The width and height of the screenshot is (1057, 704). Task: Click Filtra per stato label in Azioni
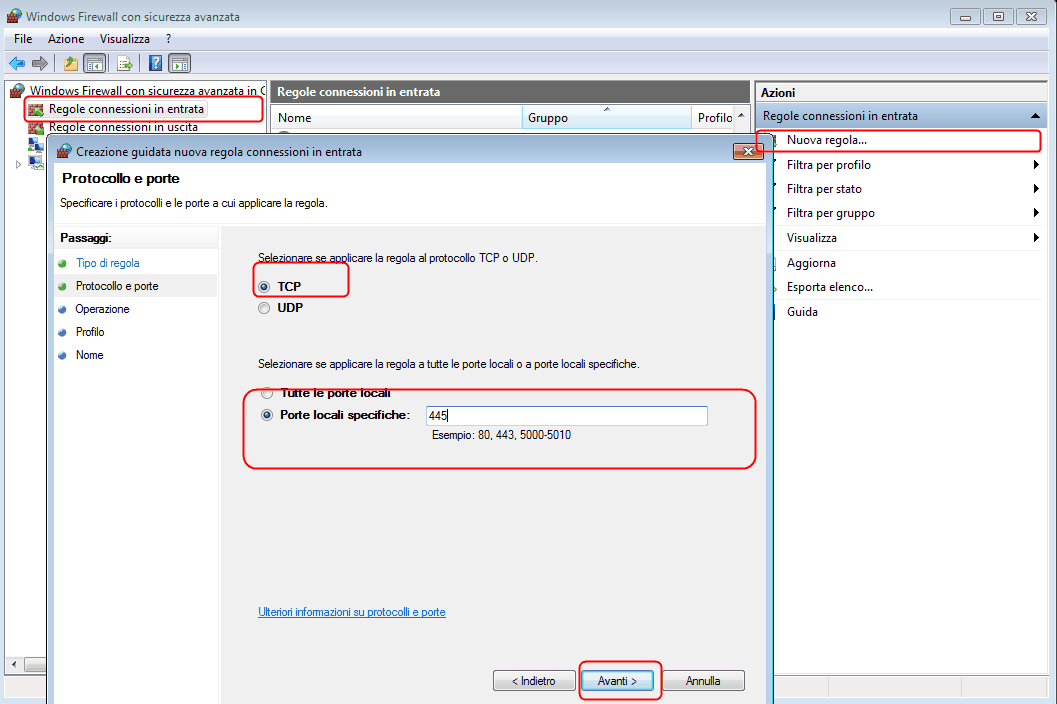824,189
